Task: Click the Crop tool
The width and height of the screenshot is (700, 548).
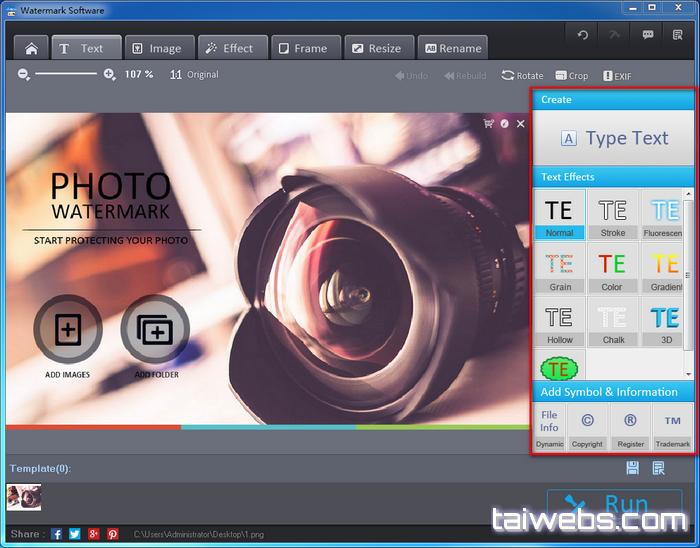Action: click(572, 75)
